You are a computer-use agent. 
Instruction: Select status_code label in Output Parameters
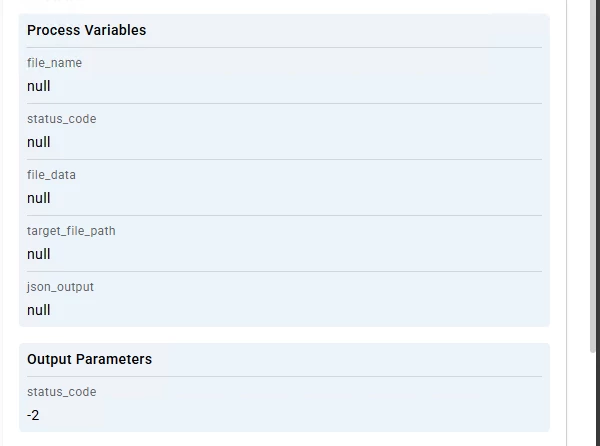pos(61,392)
